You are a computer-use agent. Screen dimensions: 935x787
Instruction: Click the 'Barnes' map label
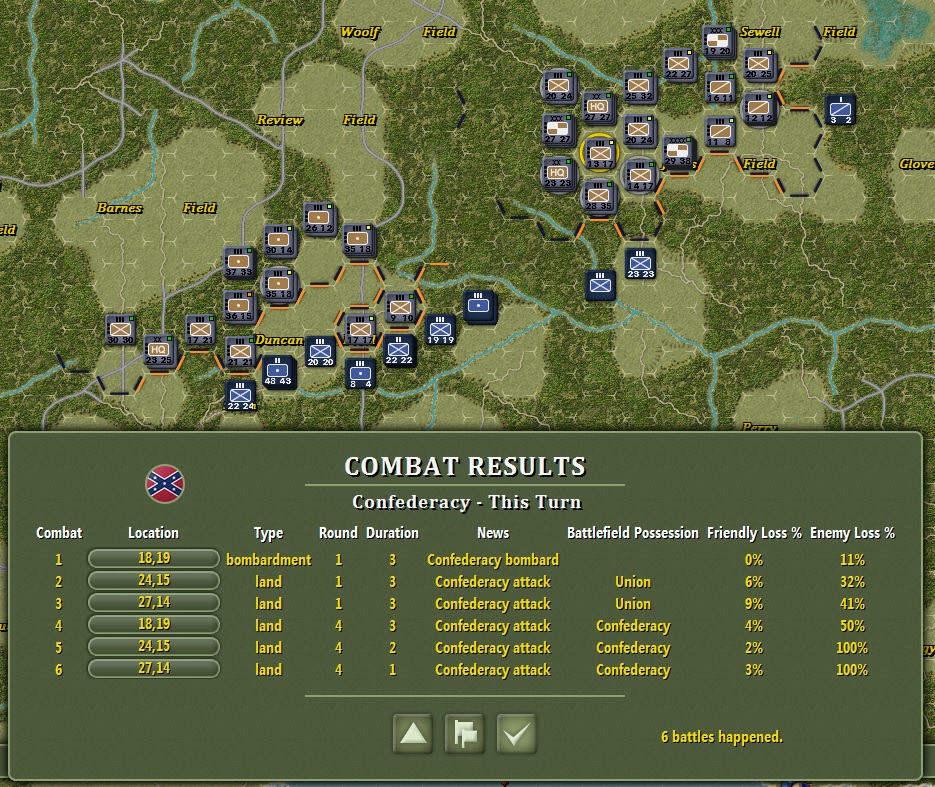(x=119, y=207)
